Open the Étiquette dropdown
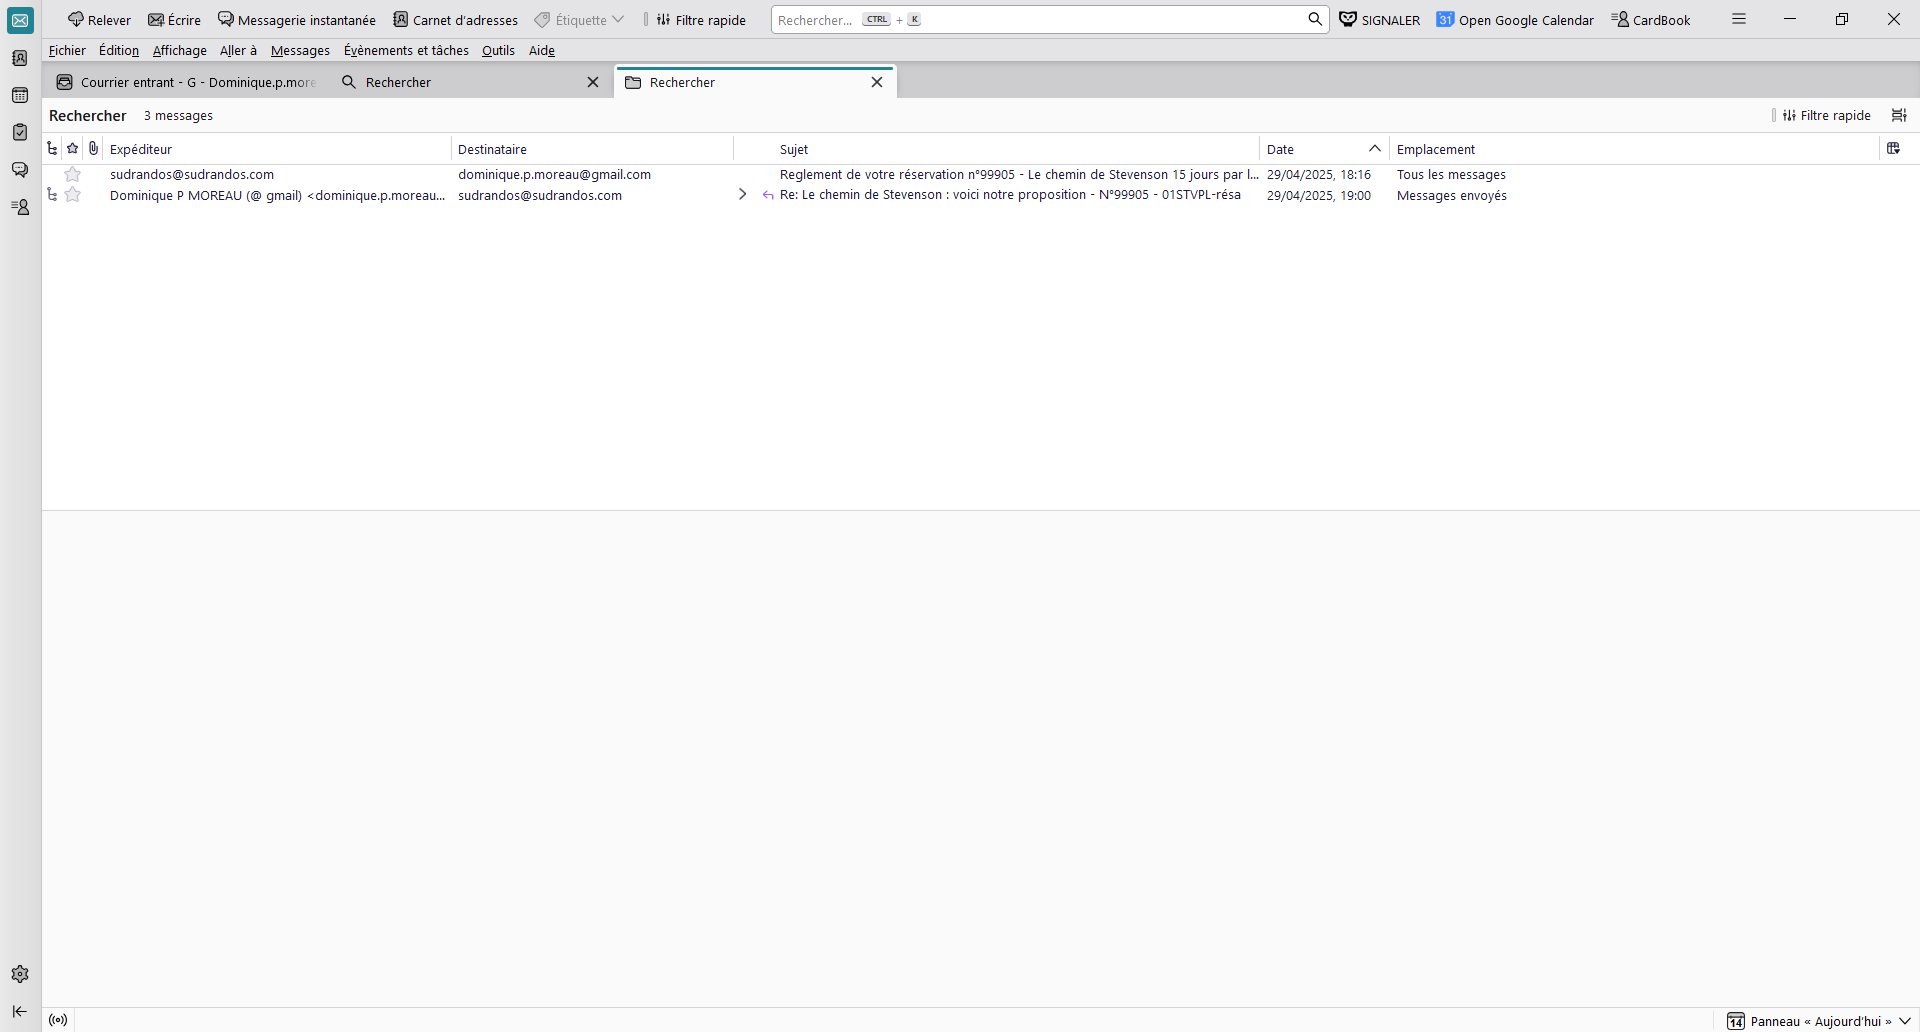1920x1032 pixels. pos(579,20)
